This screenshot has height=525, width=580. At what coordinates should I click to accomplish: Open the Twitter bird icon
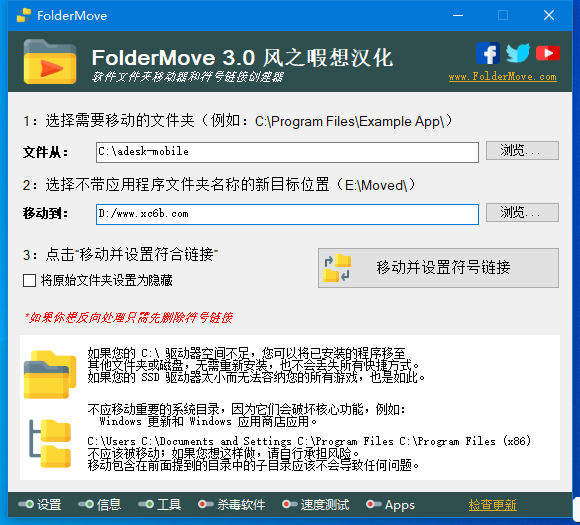[x=518, y=53]
